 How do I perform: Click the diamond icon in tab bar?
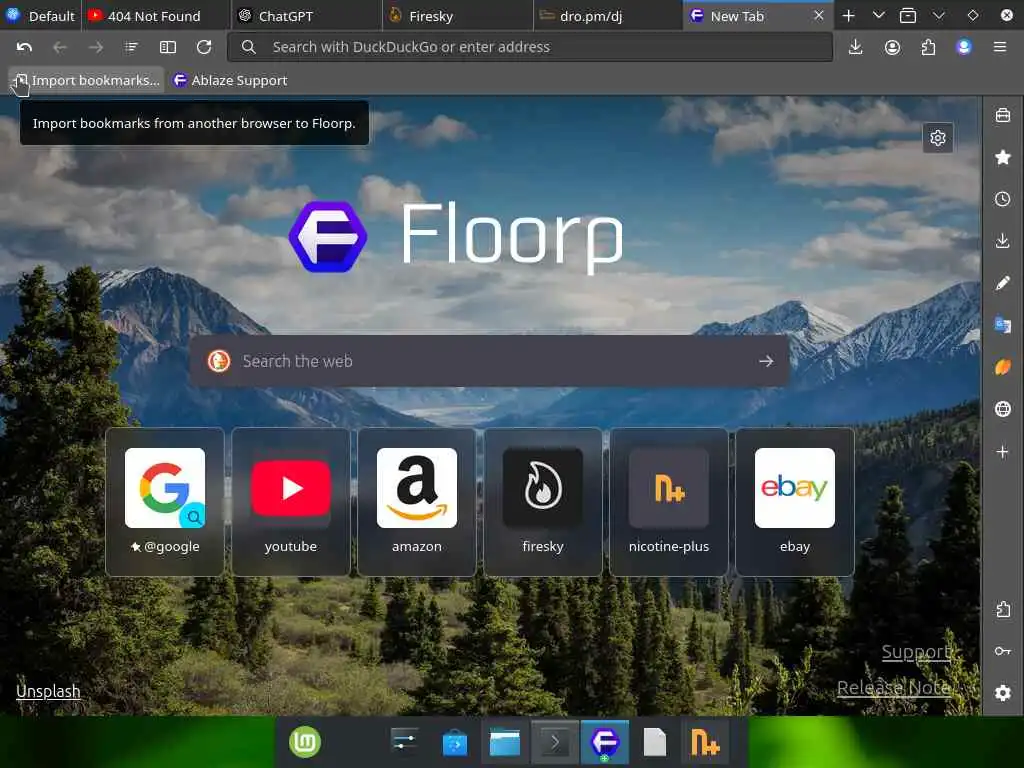click(972, 16)
